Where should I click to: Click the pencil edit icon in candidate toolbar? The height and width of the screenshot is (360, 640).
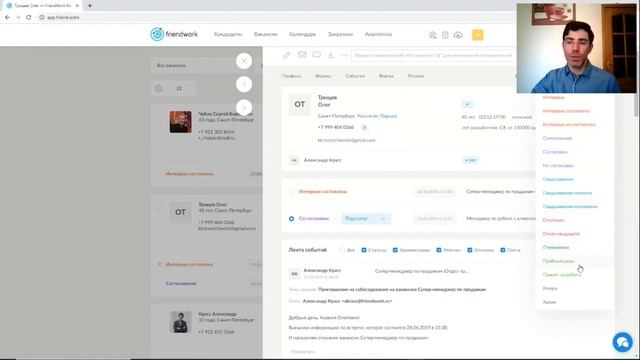(287, 55)
